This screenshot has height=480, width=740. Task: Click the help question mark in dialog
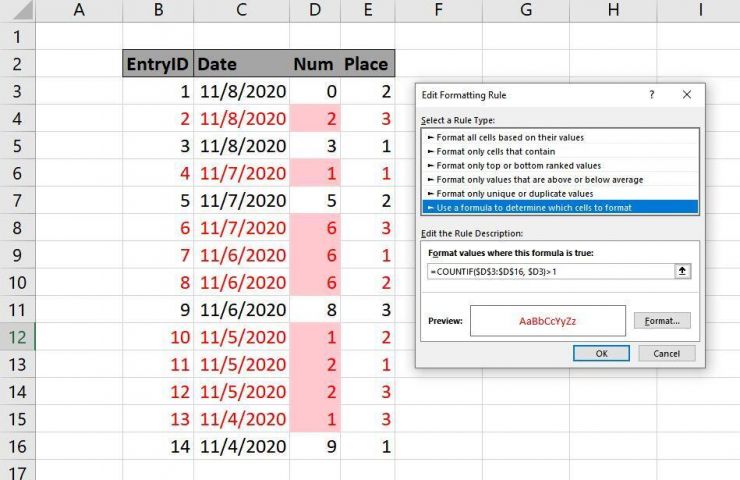coord(651,95)
